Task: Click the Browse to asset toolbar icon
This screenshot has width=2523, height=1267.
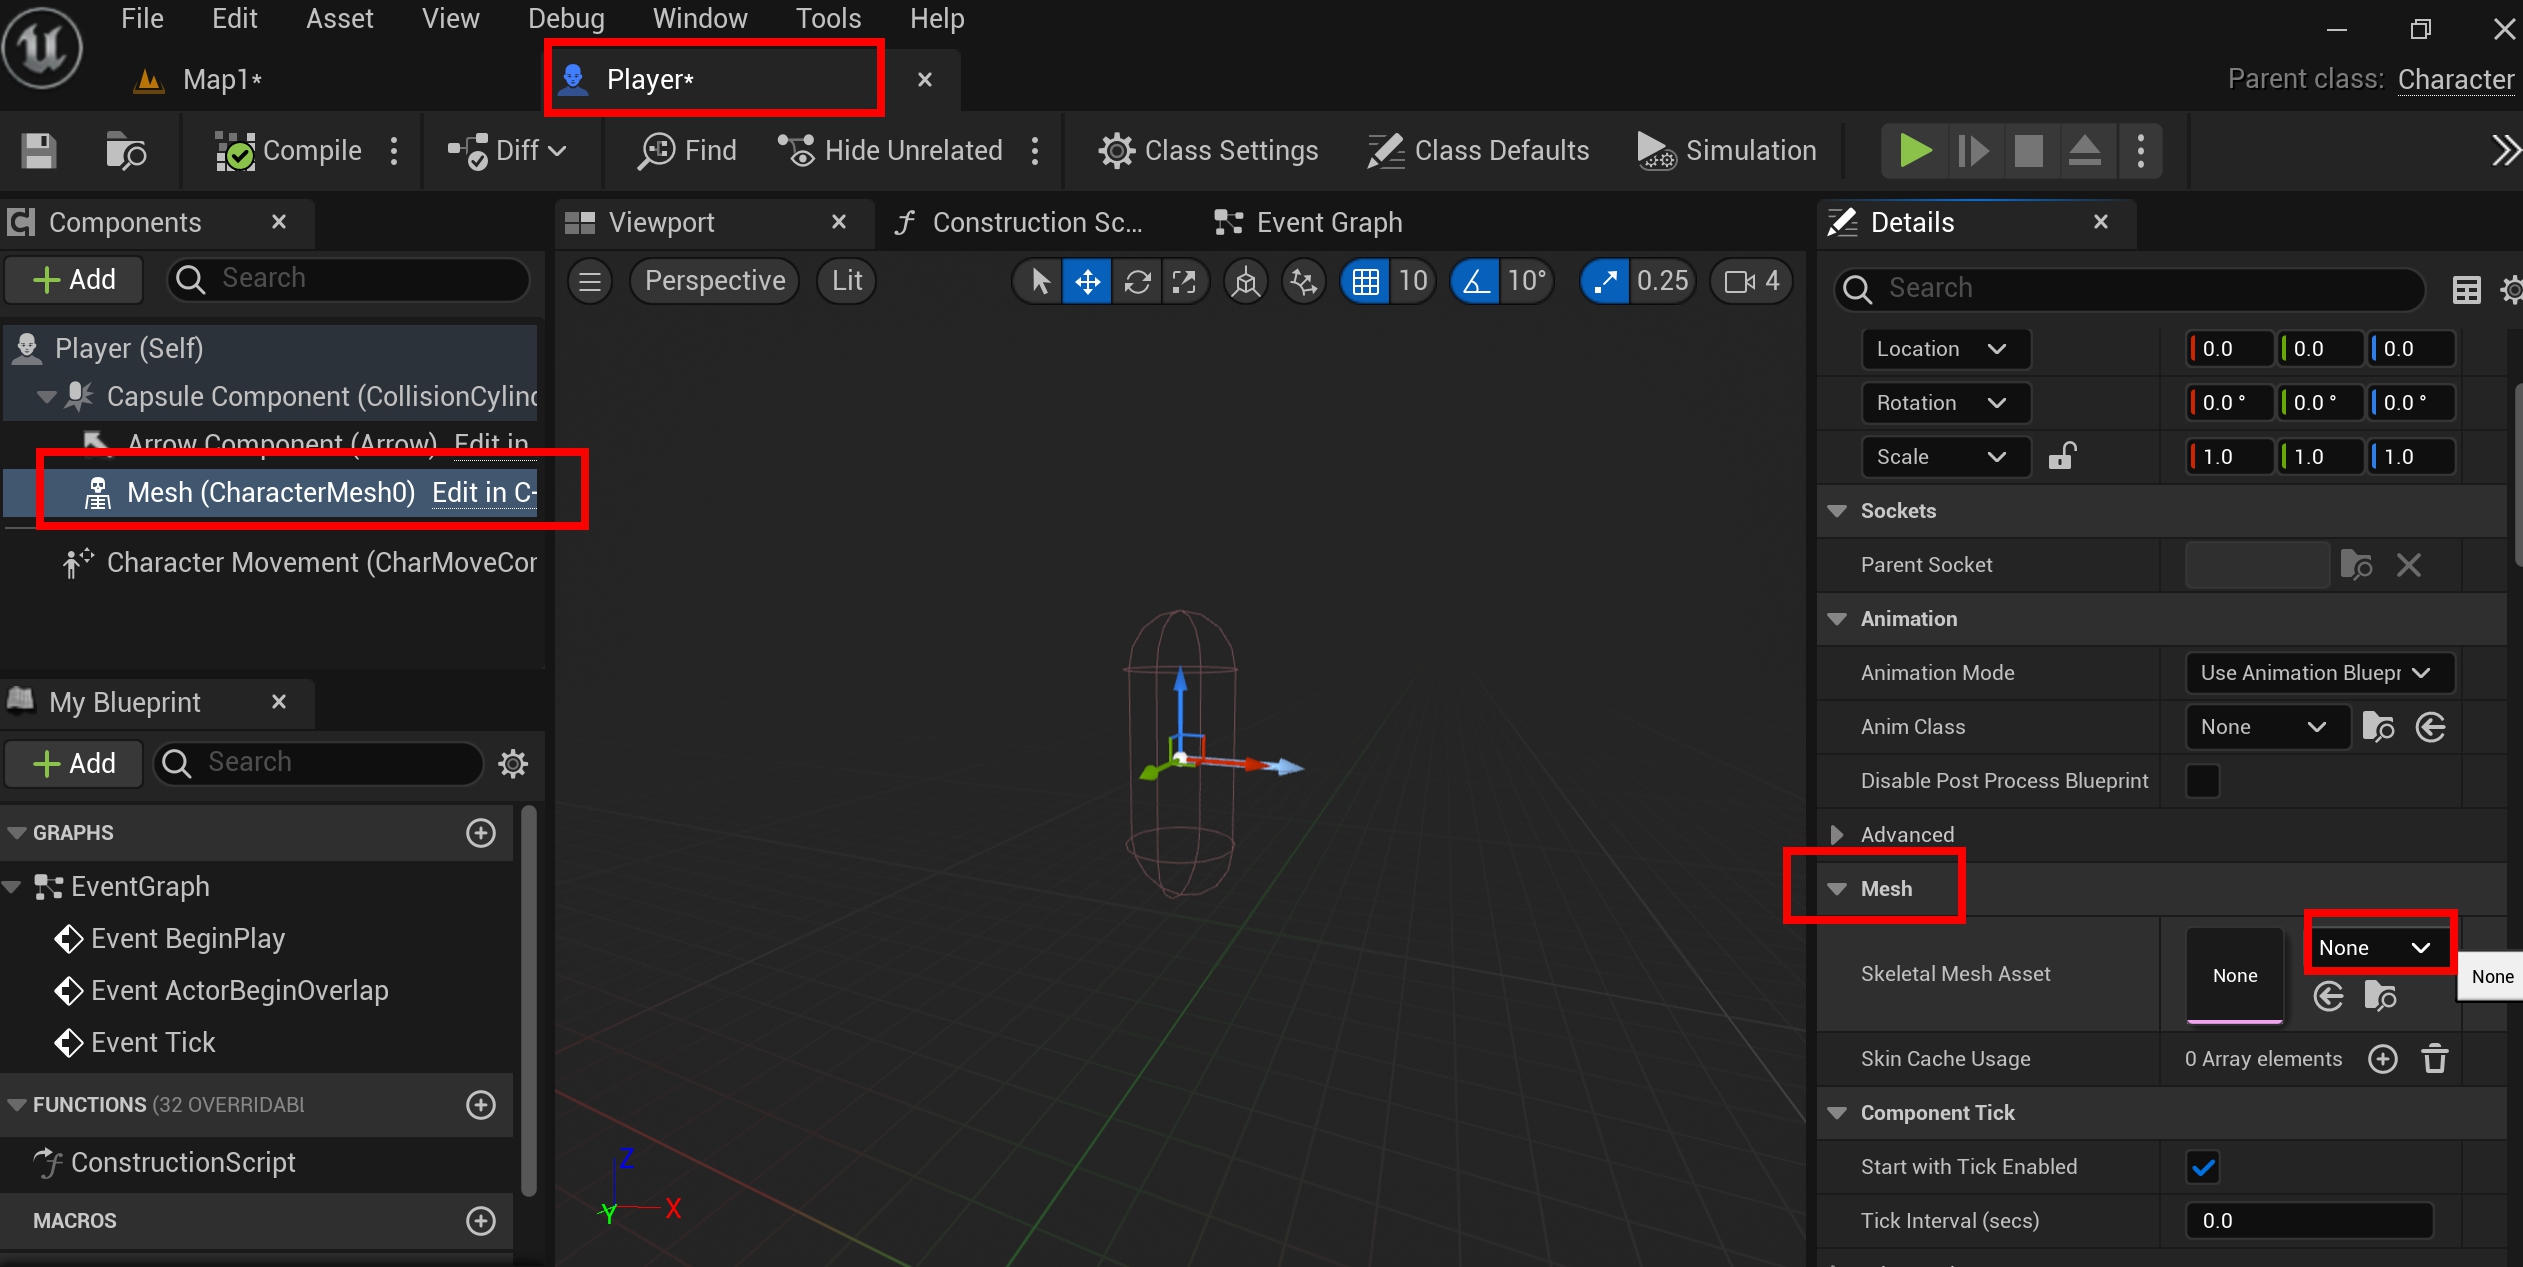Action: [x=126, y=151]
